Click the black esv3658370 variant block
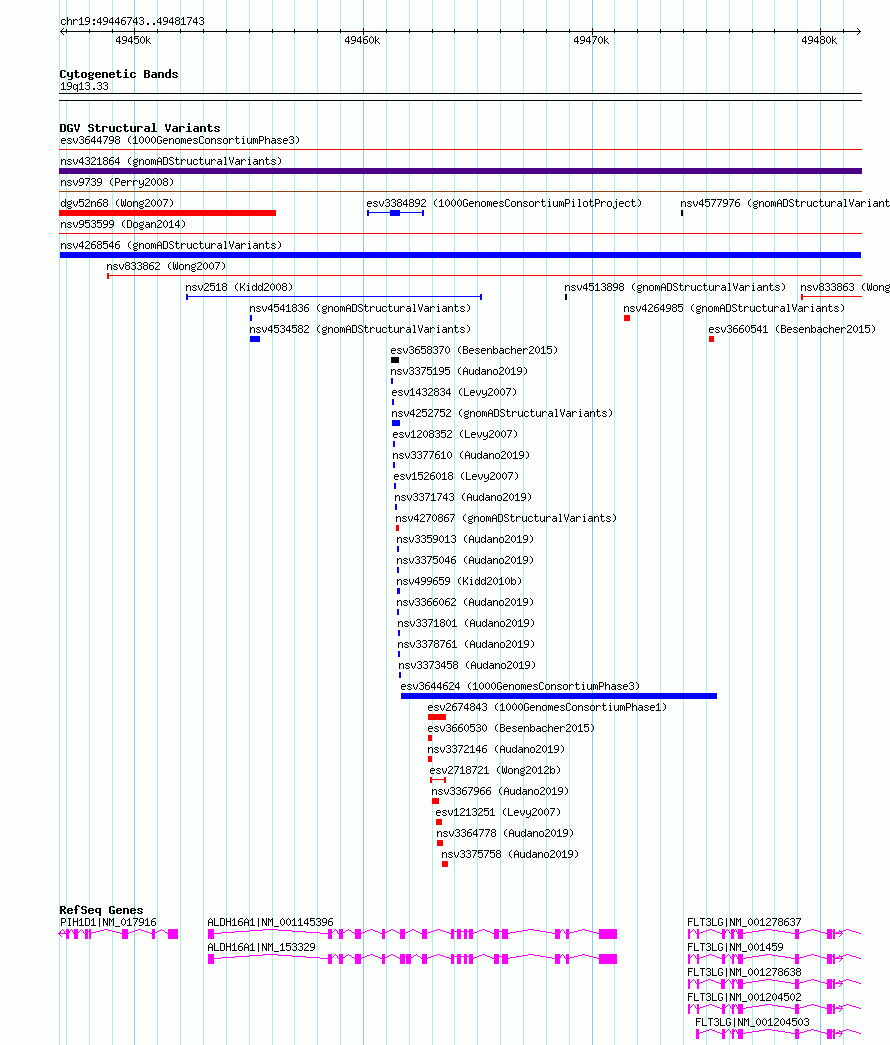 395,360
